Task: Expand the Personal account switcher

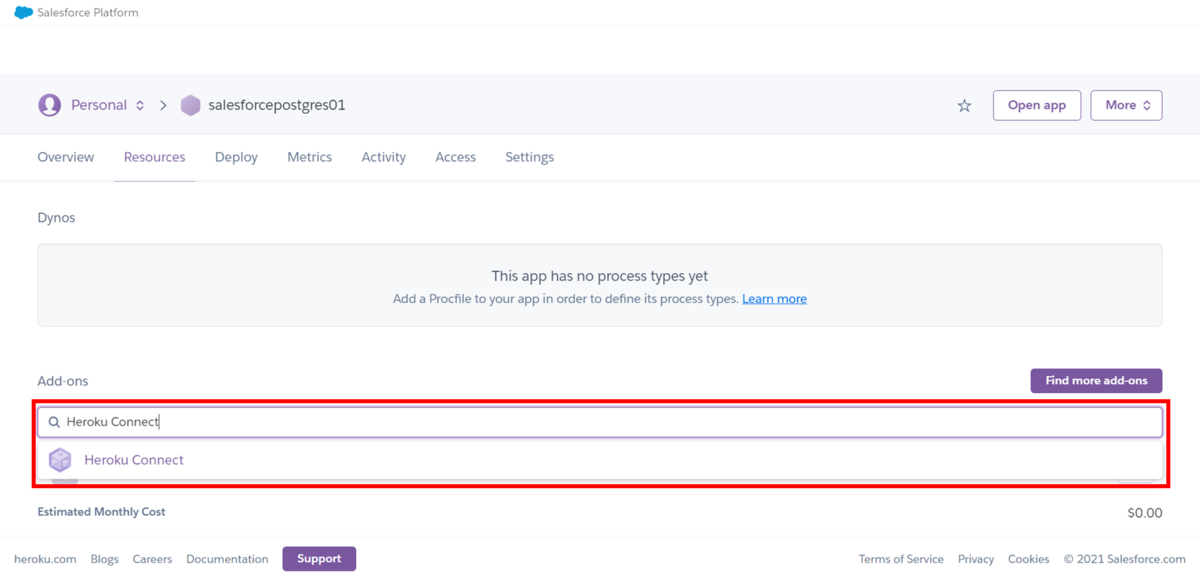Action: point(140,105)
